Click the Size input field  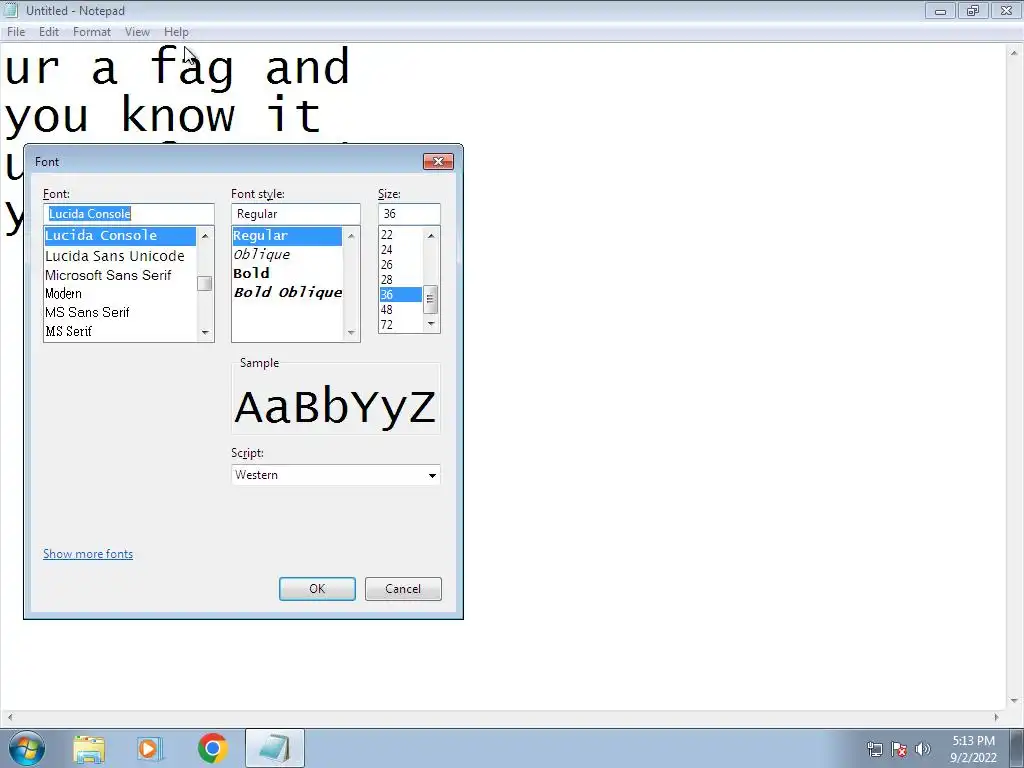coord(409,214)
